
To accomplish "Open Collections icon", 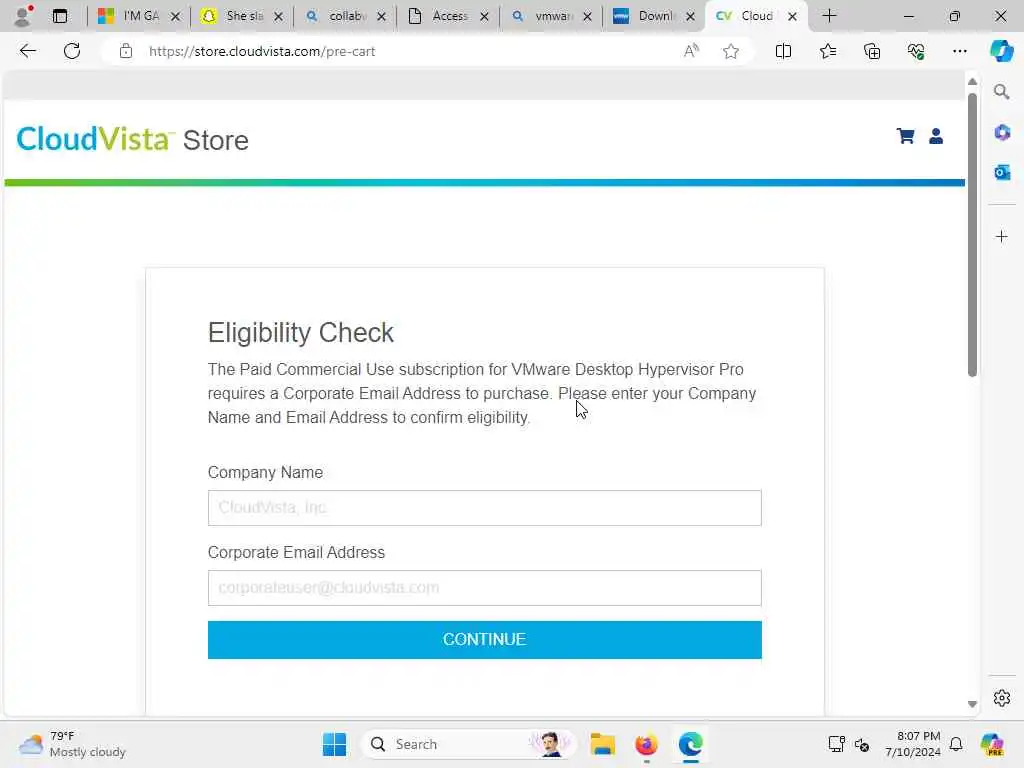I will 872,51.
